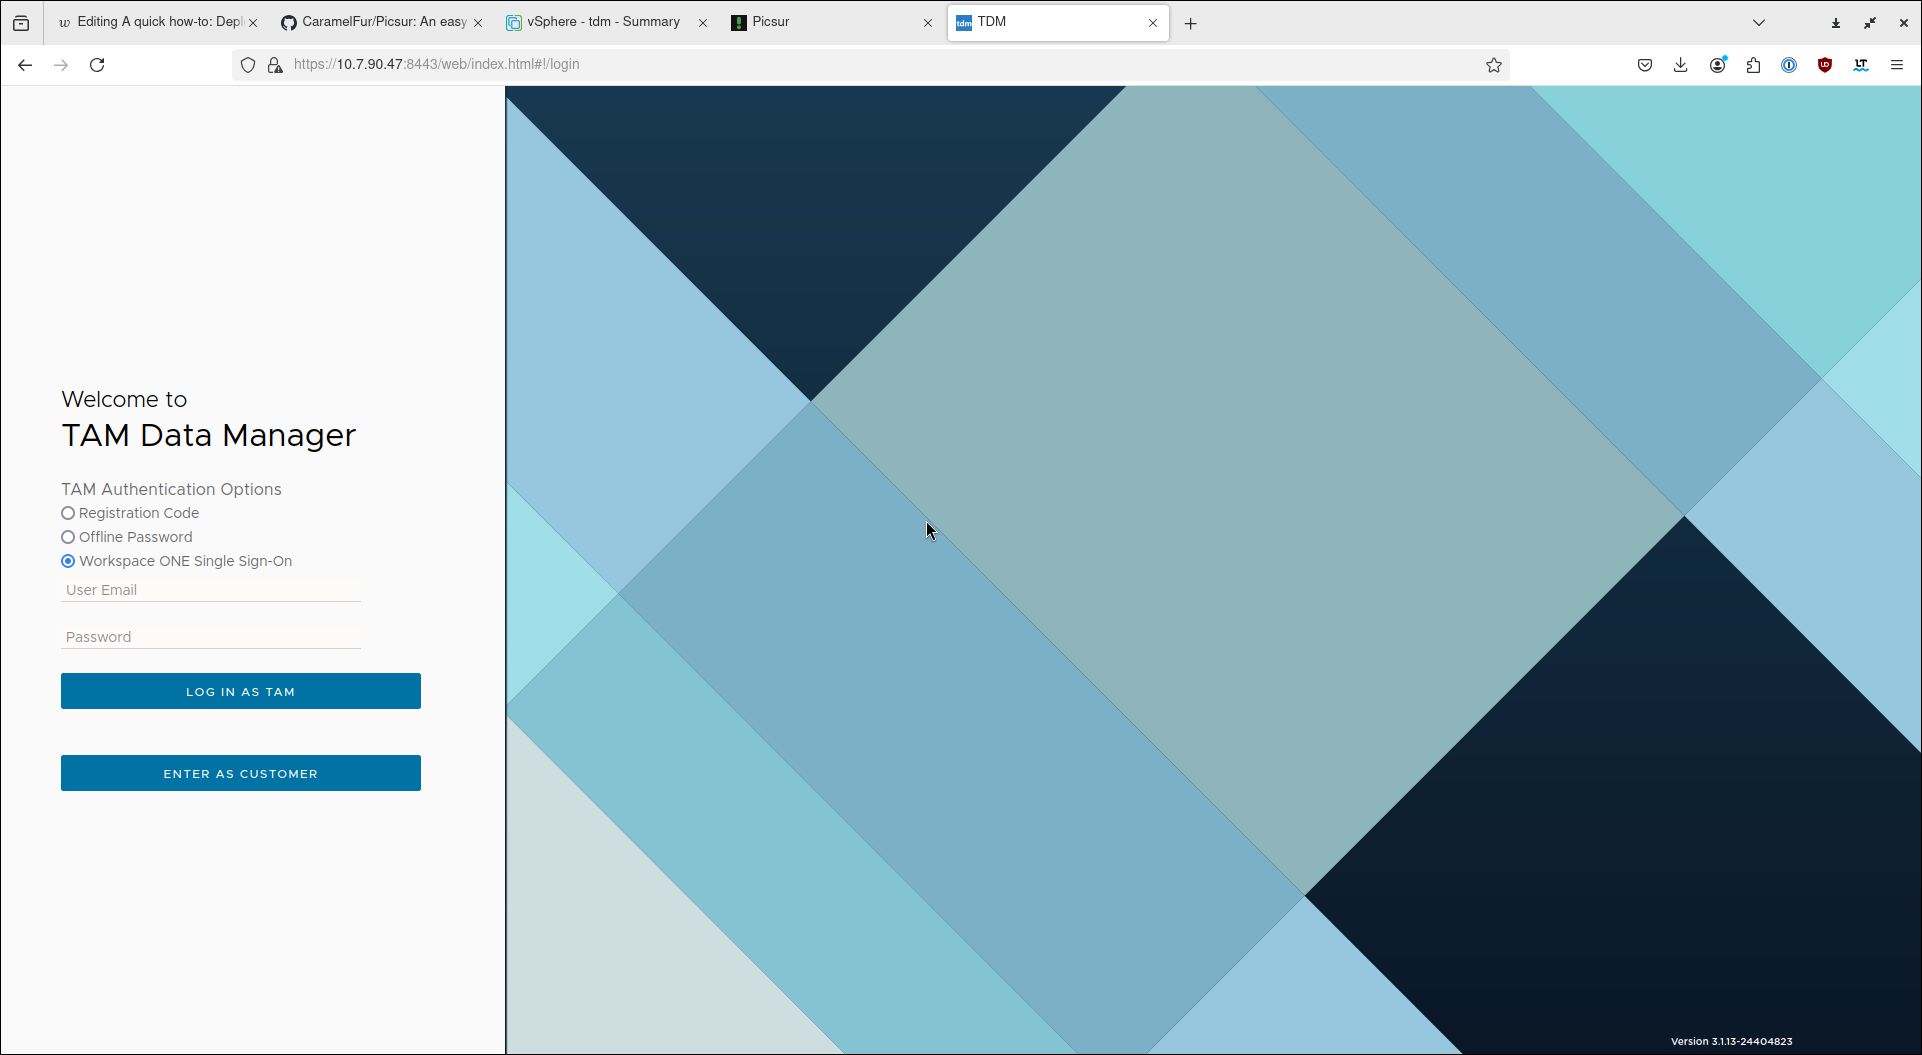Click the 1Password extension icon
The height and width of the screenshot is (1055, 1922).
pyautogui.click(x=1789, y=65)
